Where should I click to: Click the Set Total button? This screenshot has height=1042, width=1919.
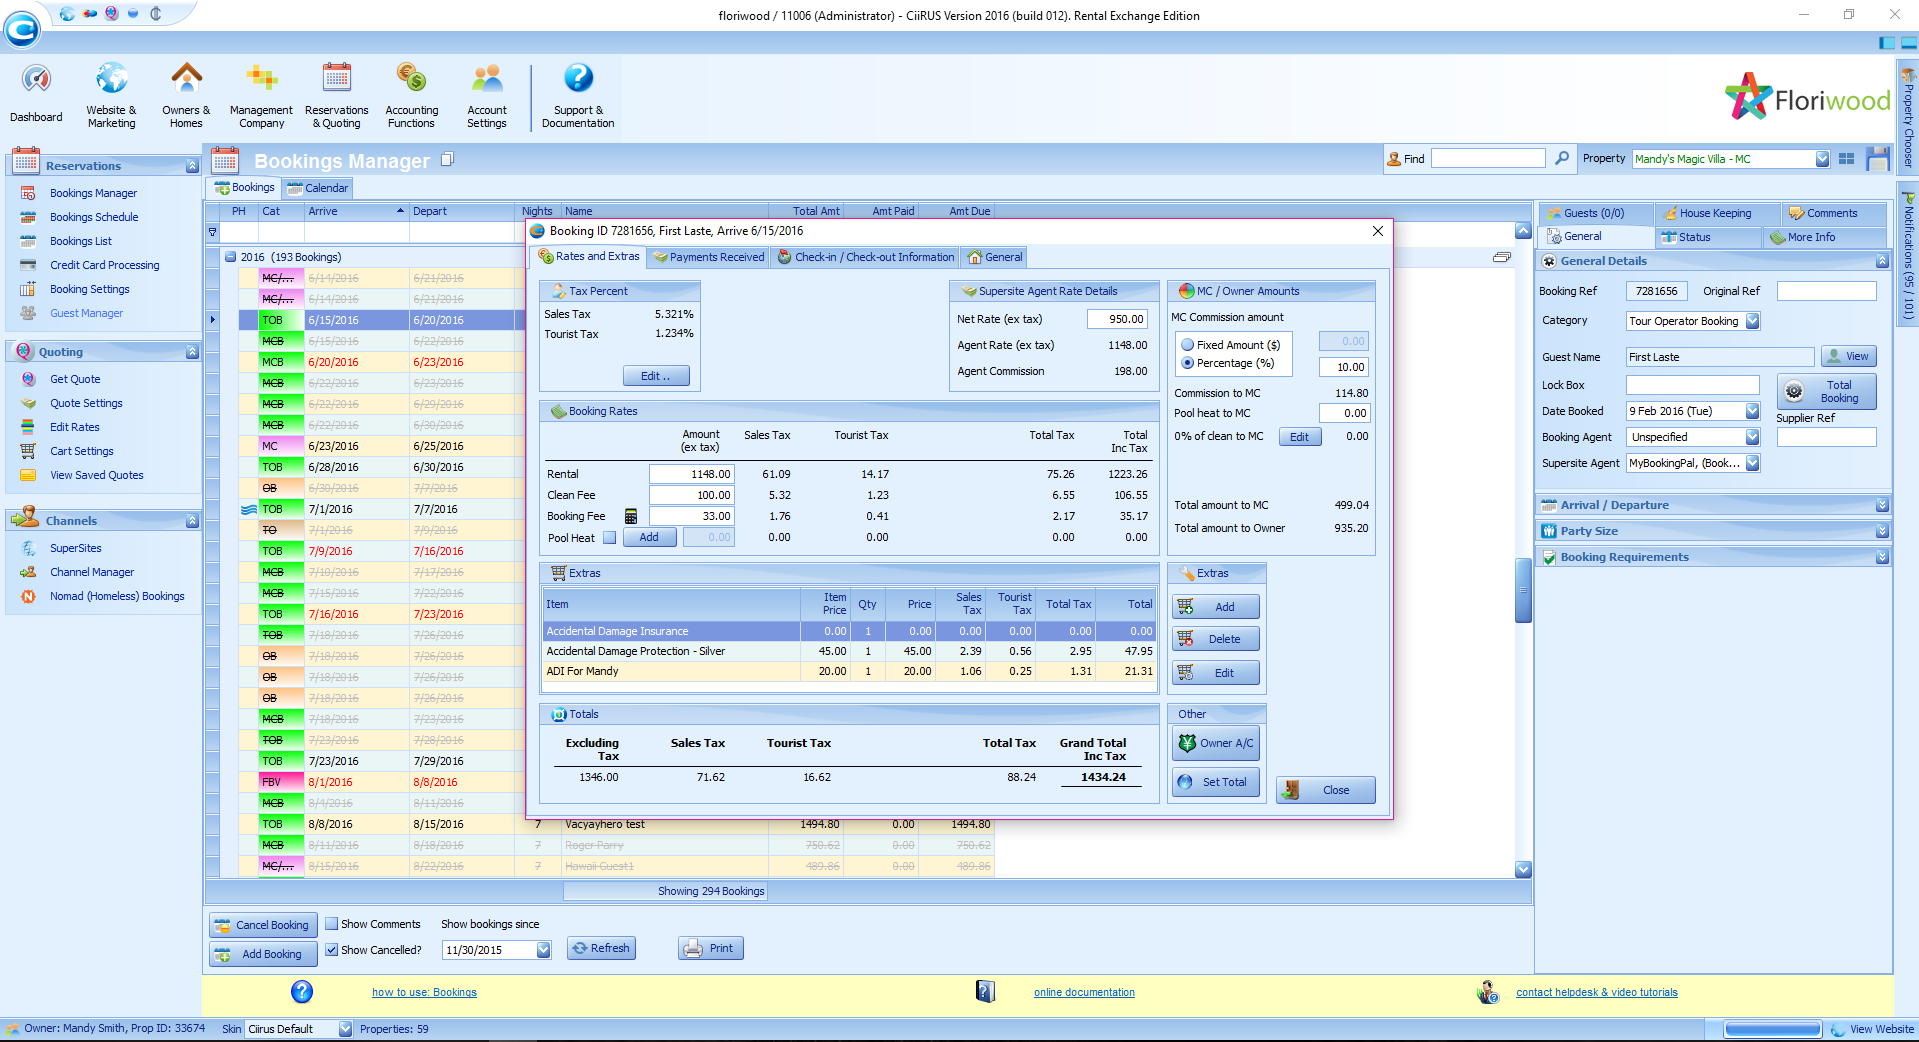1215,782
